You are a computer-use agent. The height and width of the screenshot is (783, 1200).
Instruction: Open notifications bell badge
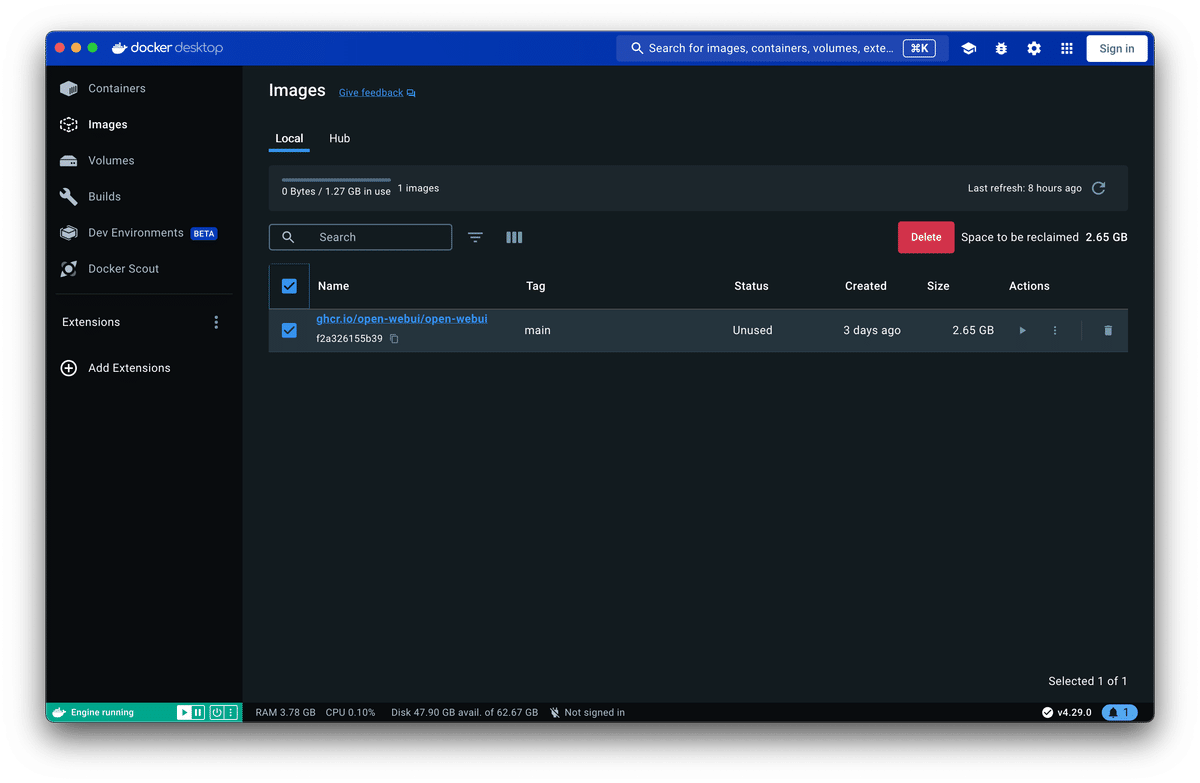pos(1120,713)
